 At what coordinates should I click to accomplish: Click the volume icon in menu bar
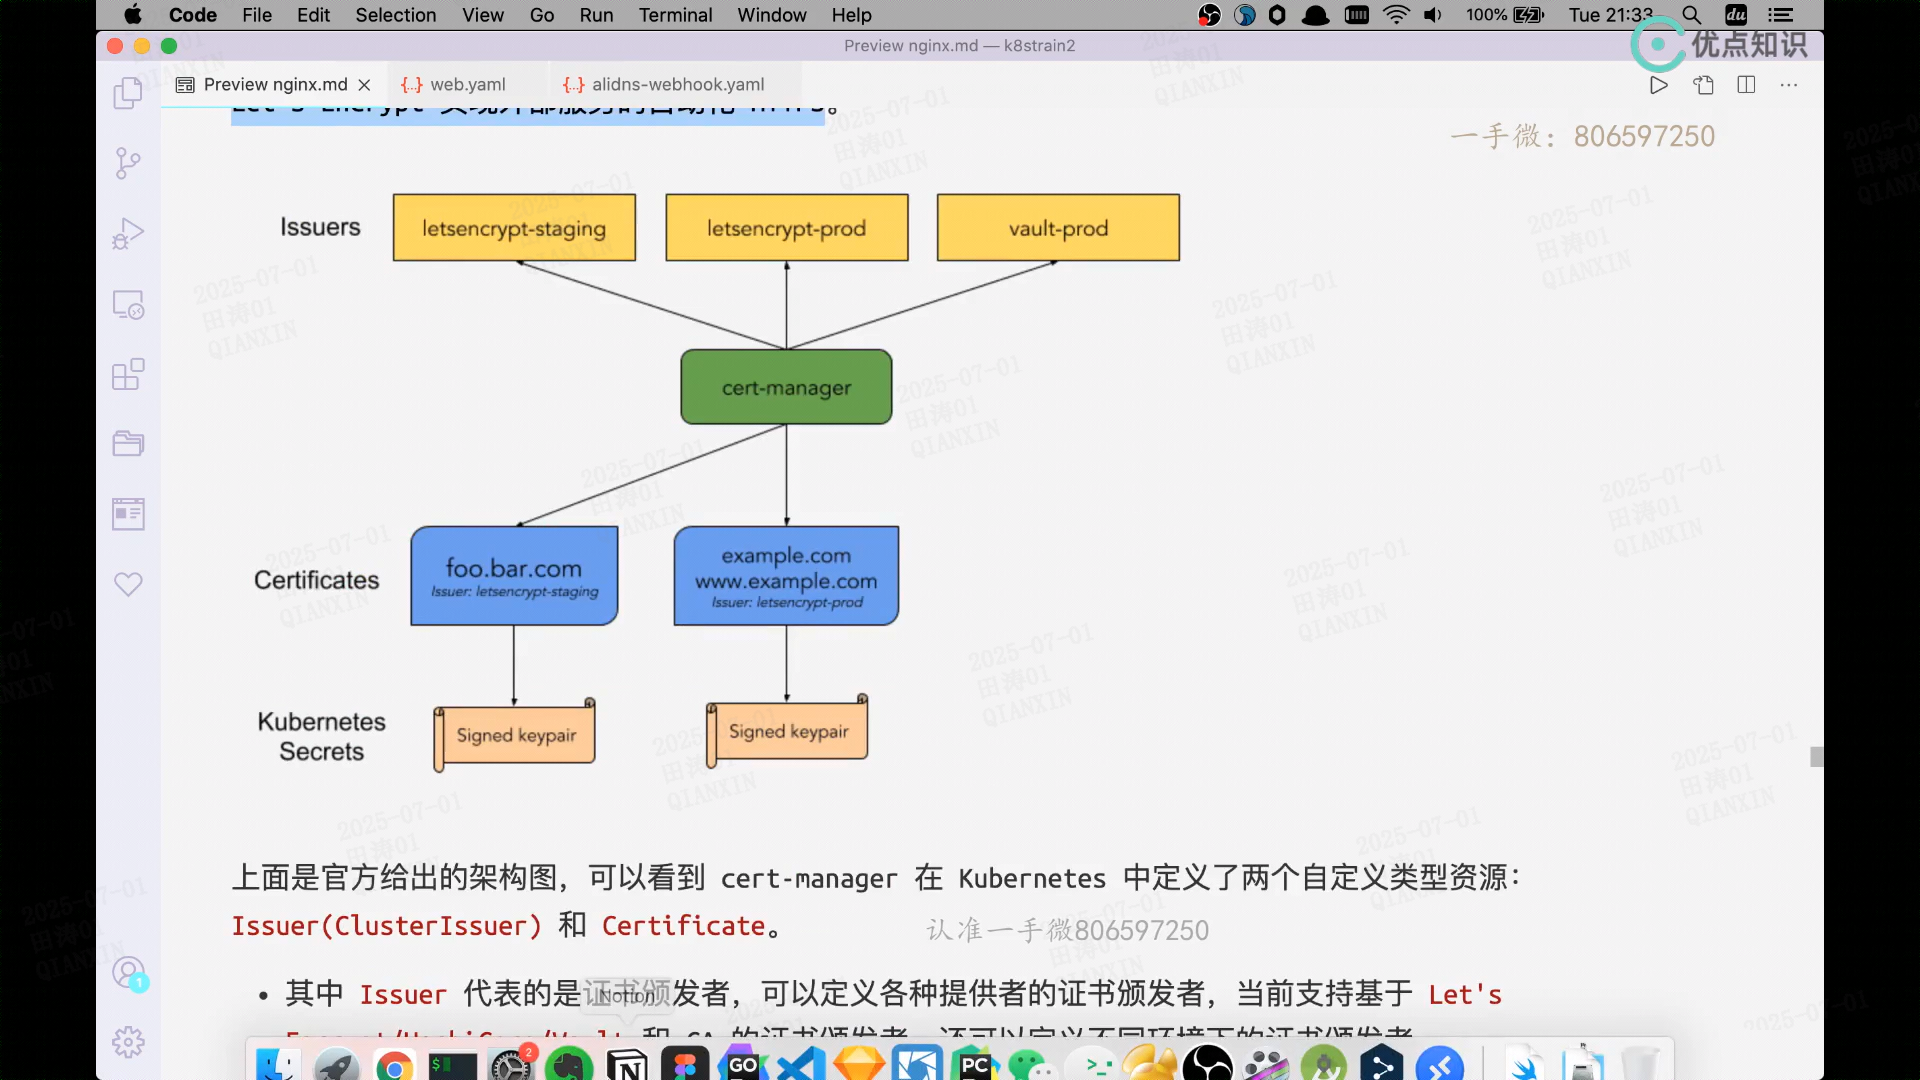[1433, 15]
